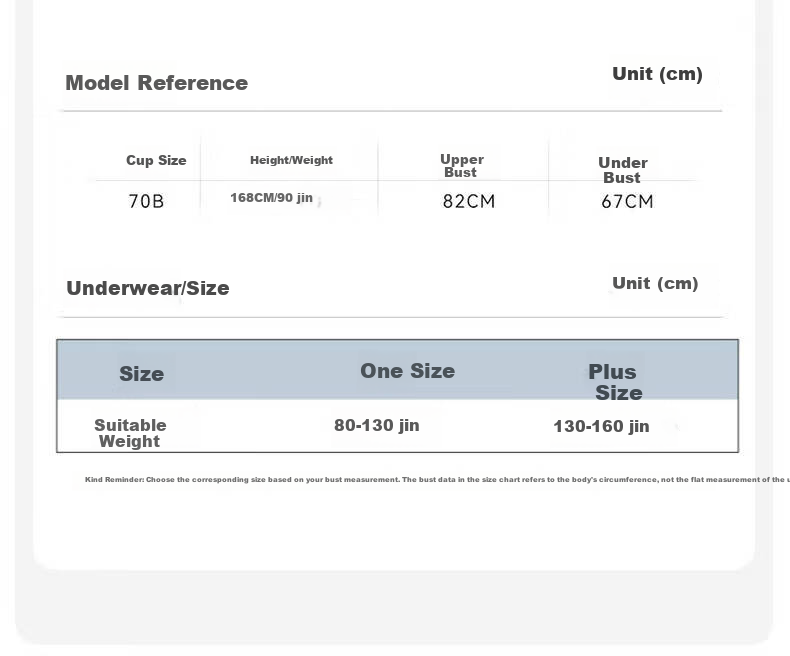Viewport: 790px width, 656px height.
Task: Select the 70B cup size value
Action: coord(146,202)
